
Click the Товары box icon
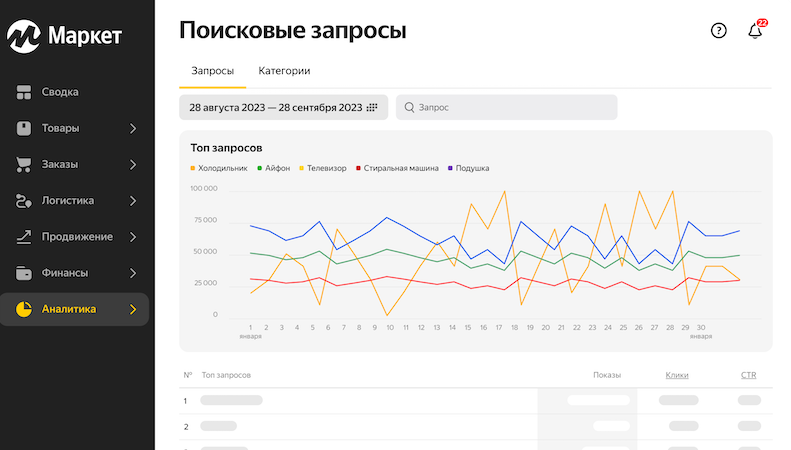[x=25, y=128]
